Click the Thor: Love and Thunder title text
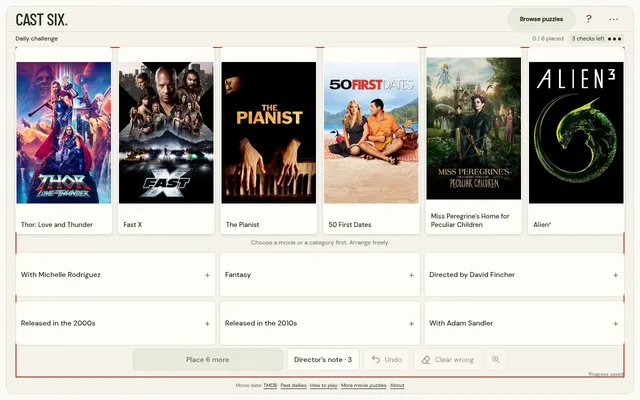640x400 pixels. (57, 224)
